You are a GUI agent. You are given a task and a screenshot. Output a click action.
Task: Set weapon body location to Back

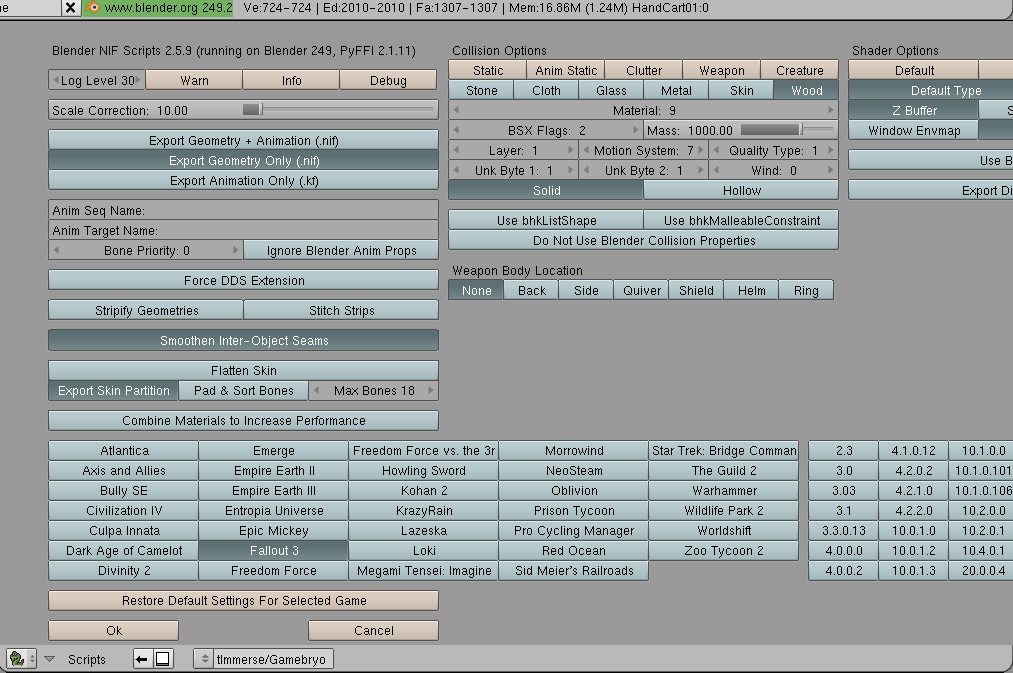coord(531,290)
